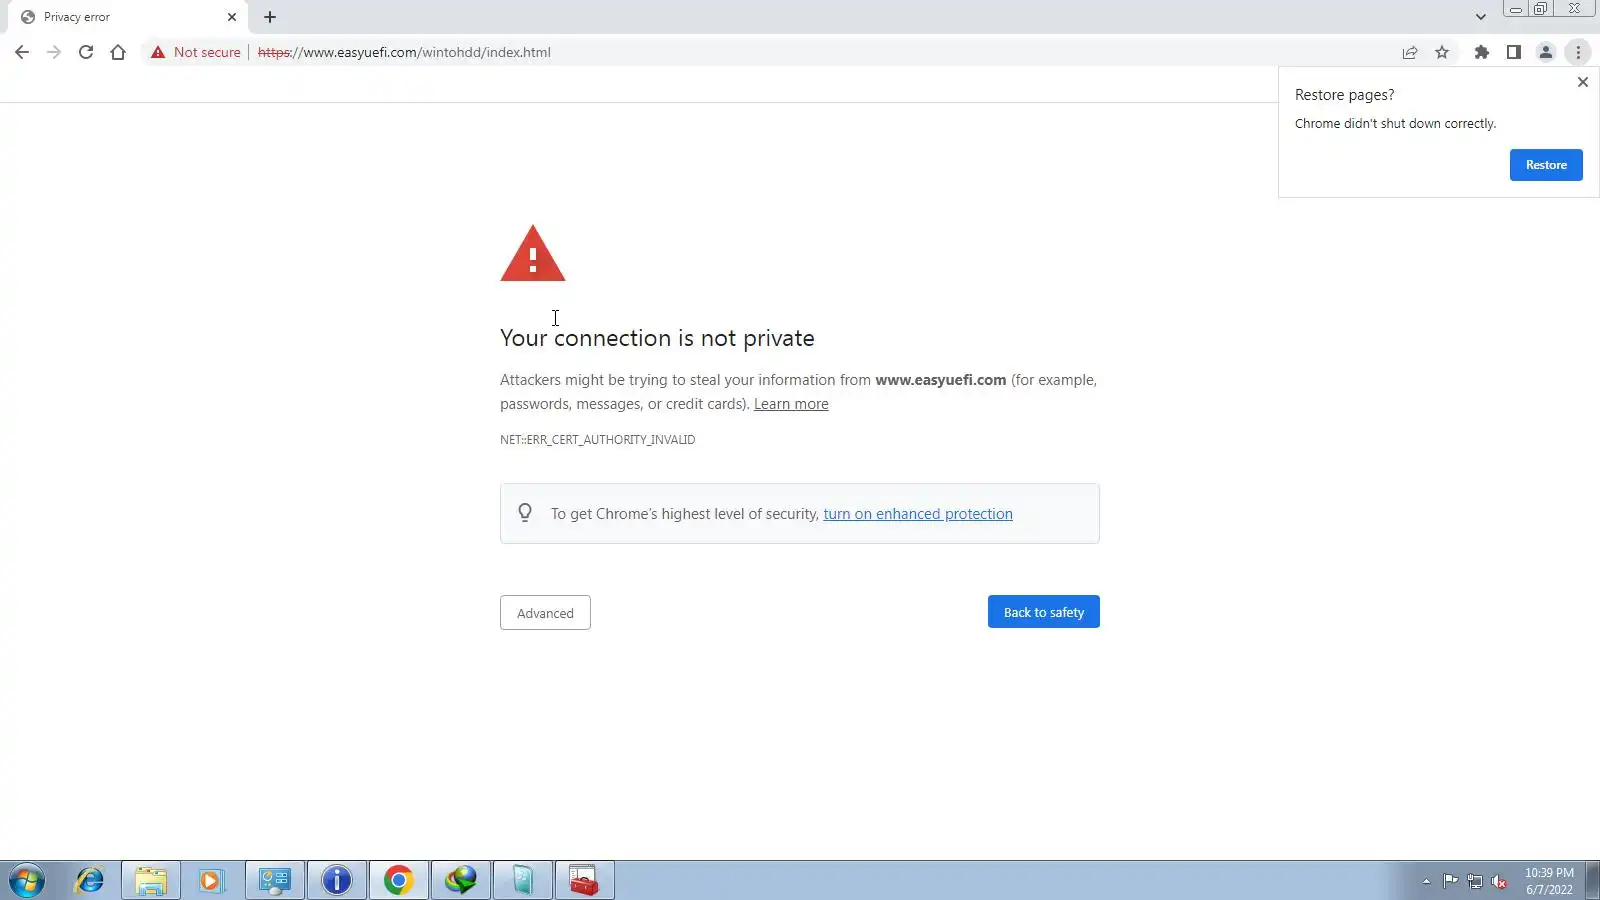Open Windows Media Player on taskbar
This screenshot has height=900, width=1600.
coord(212,881)
